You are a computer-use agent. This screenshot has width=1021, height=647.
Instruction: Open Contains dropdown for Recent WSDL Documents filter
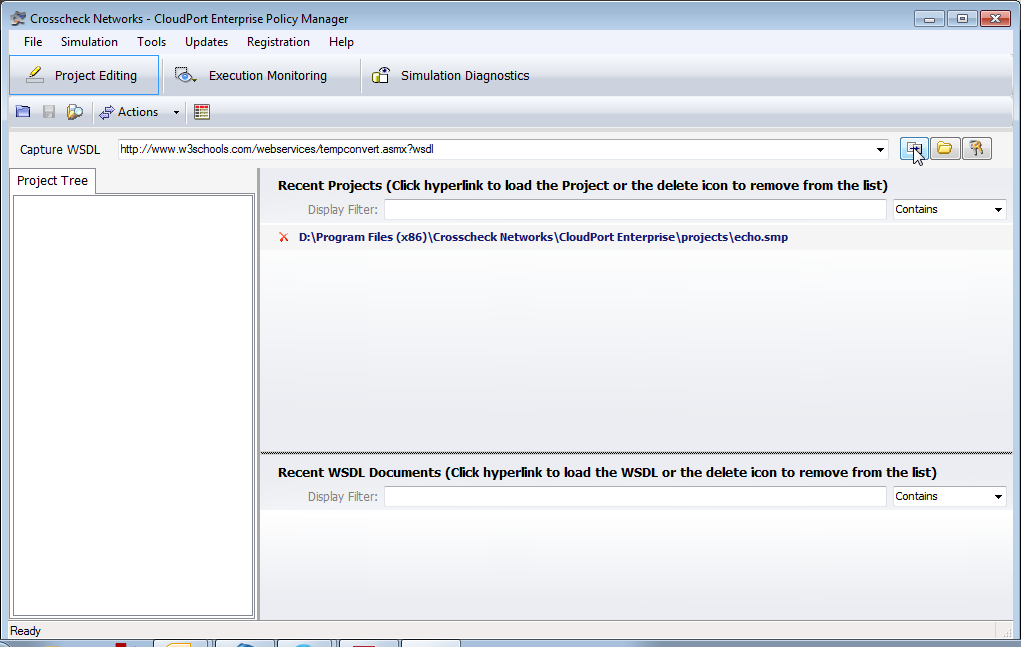point(998,497)
